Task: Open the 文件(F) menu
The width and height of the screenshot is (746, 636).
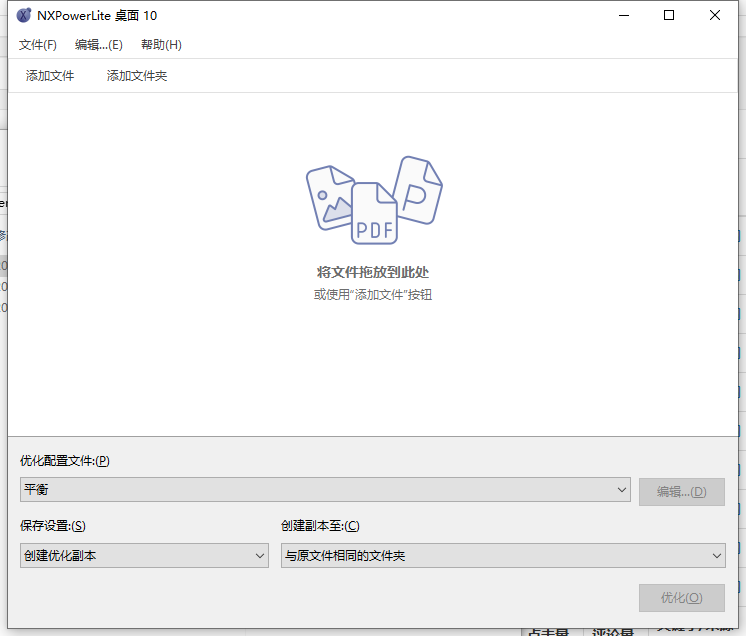Action: pyautogui.click(x=38, y=45)
